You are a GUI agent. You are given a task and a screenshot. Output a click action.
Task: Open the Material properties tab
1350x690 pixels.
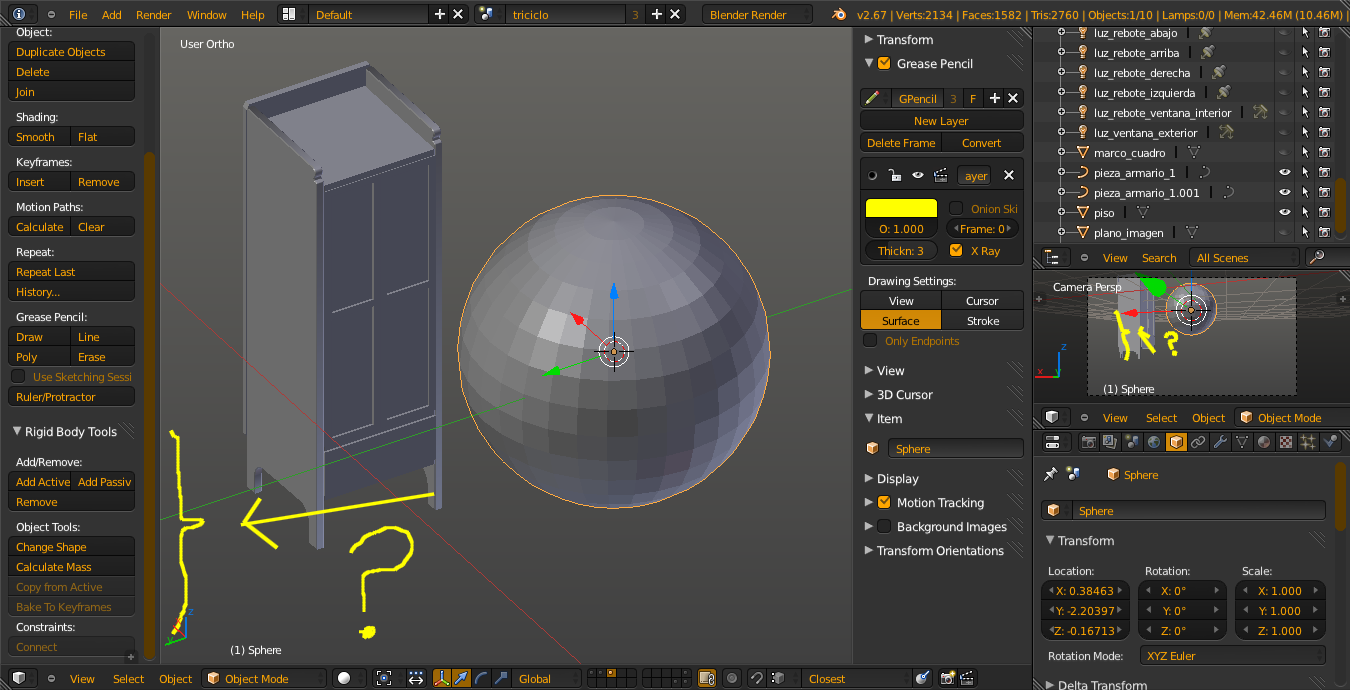click(x=1264, y=442)
